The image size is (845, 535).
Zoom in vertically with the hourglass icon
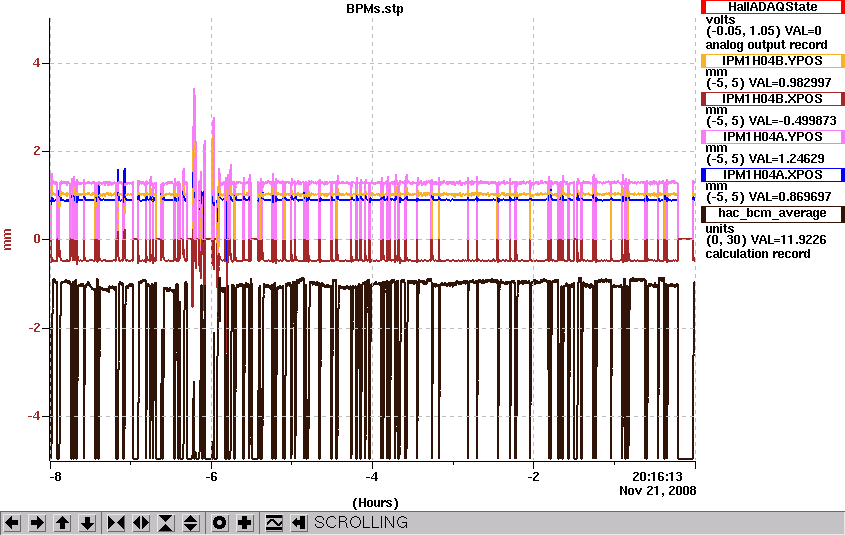click(166, 523)
